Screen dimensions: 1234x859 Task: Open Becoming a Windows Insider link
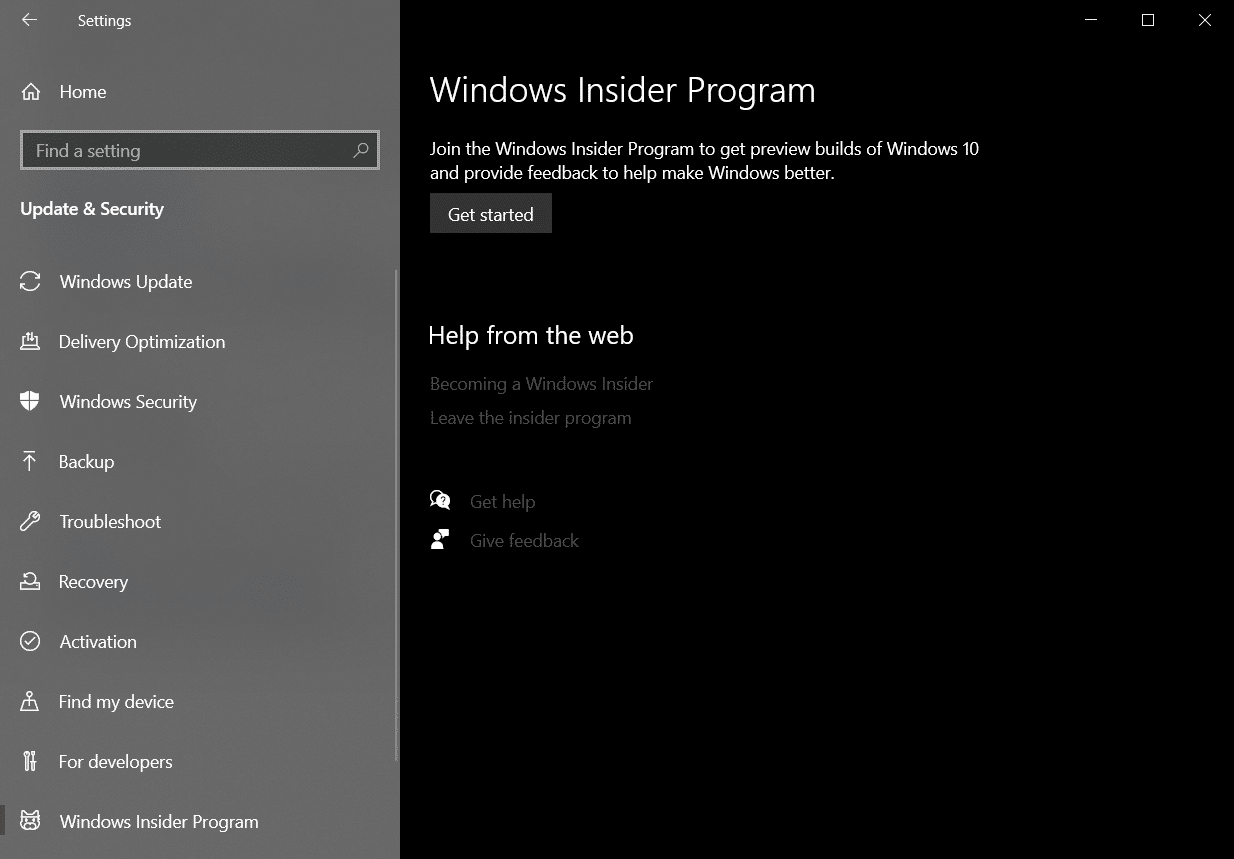541,384
